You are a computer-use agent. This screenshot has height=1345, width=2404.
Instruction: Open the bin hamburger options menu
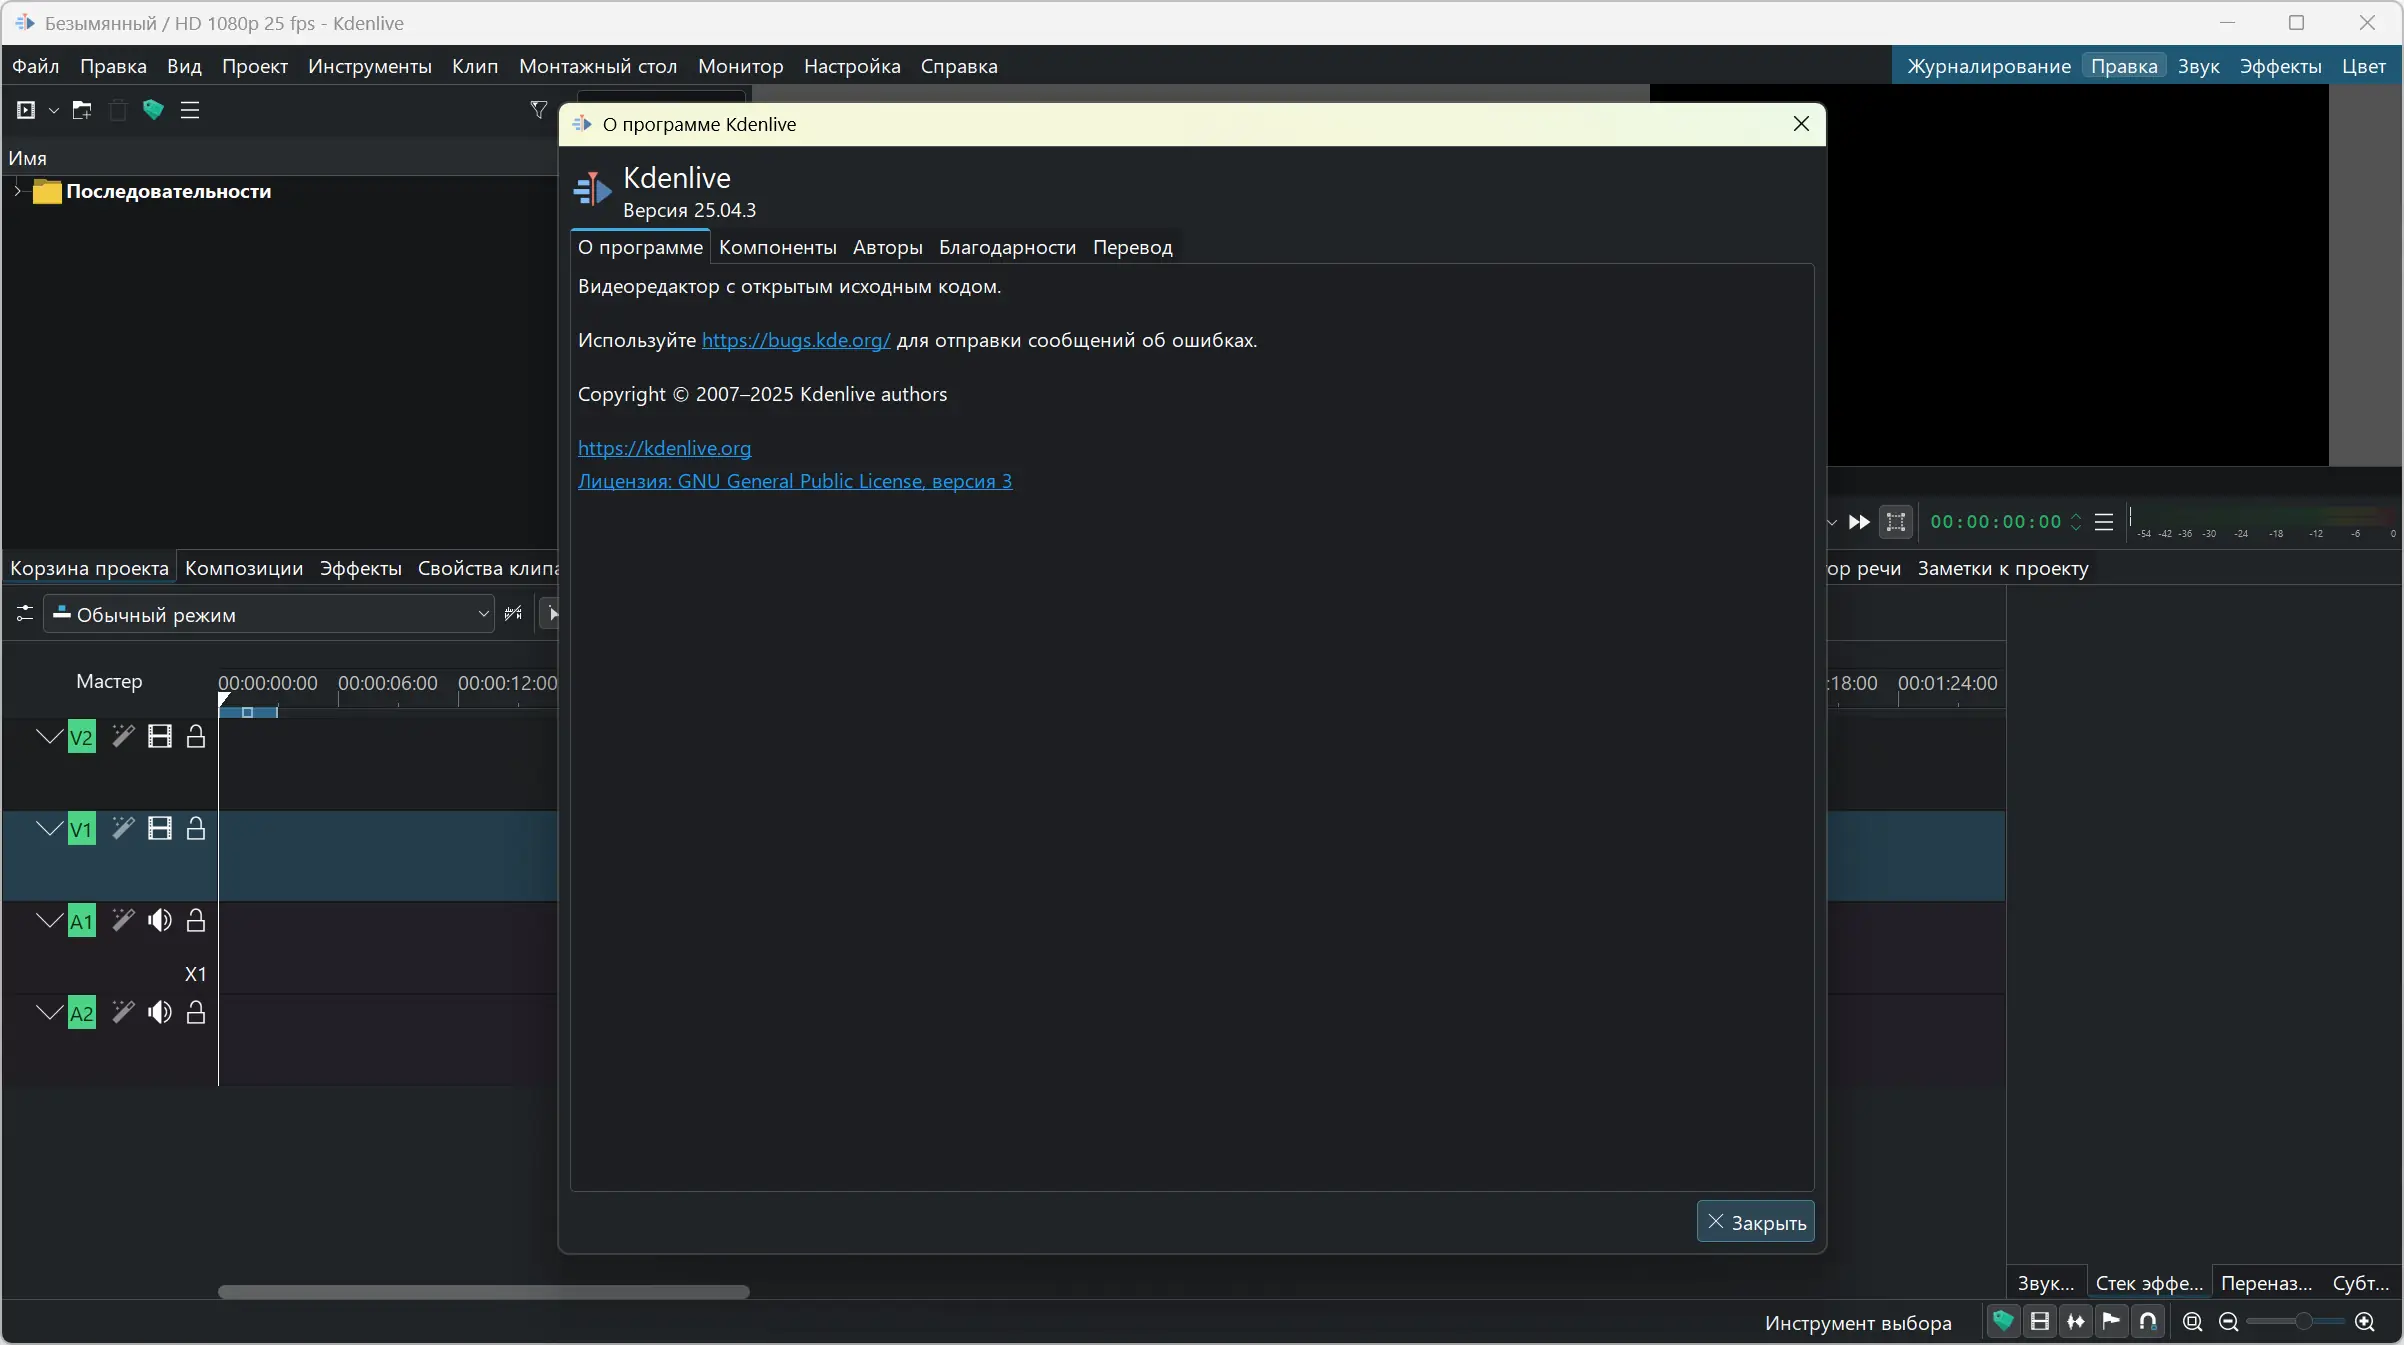point(190,110)
